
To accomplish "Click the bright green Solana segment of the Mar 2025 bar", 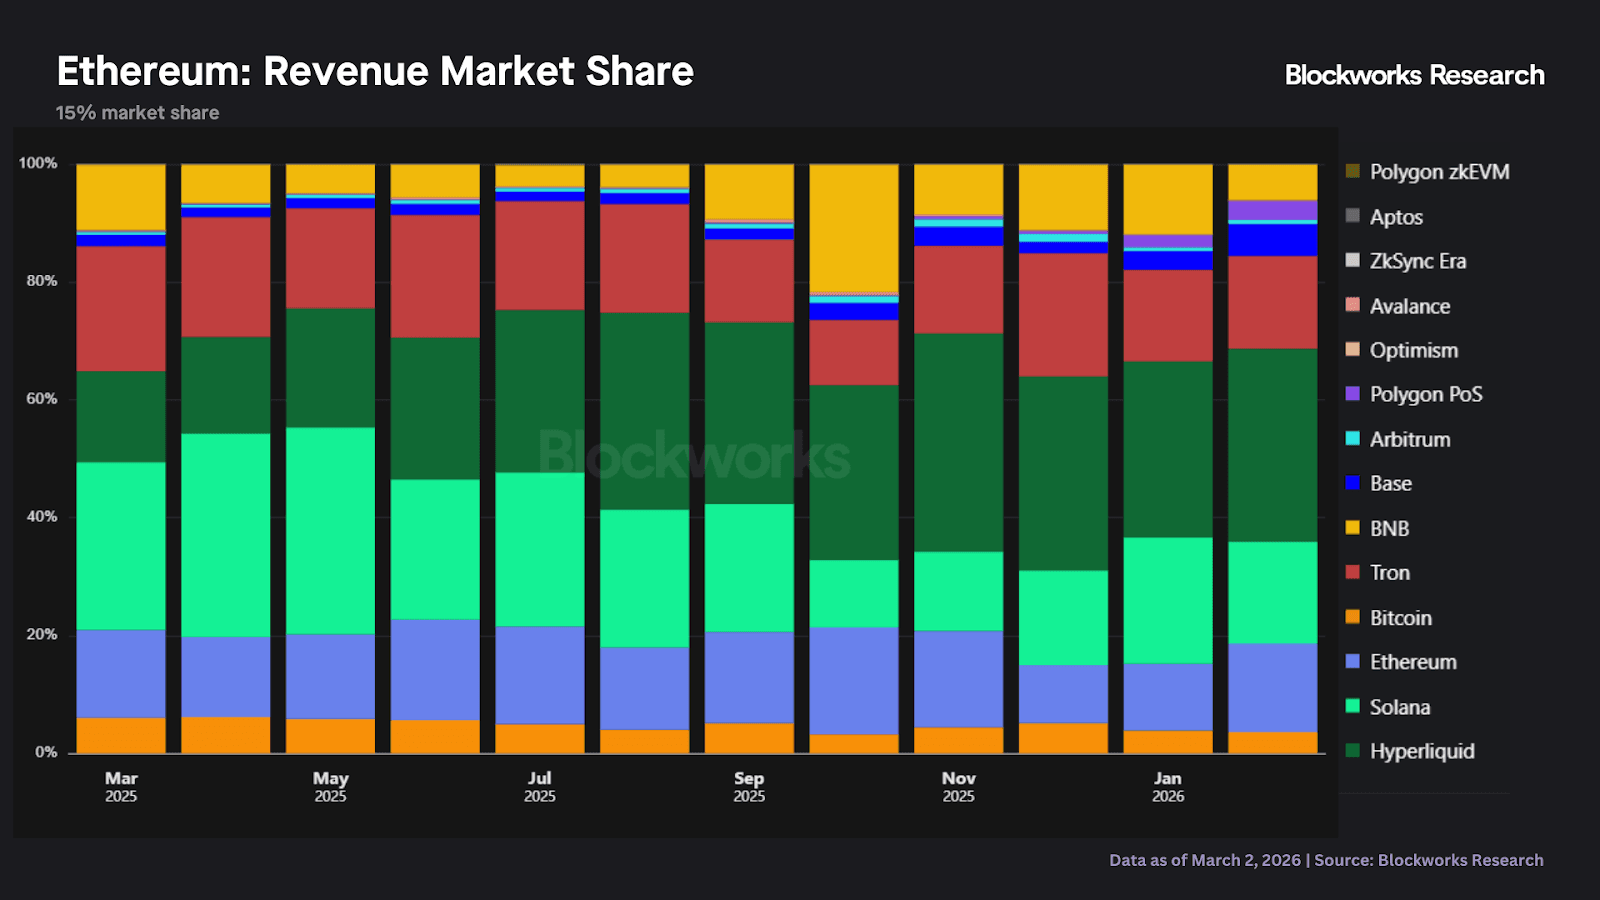I will [x=121, y=546].
